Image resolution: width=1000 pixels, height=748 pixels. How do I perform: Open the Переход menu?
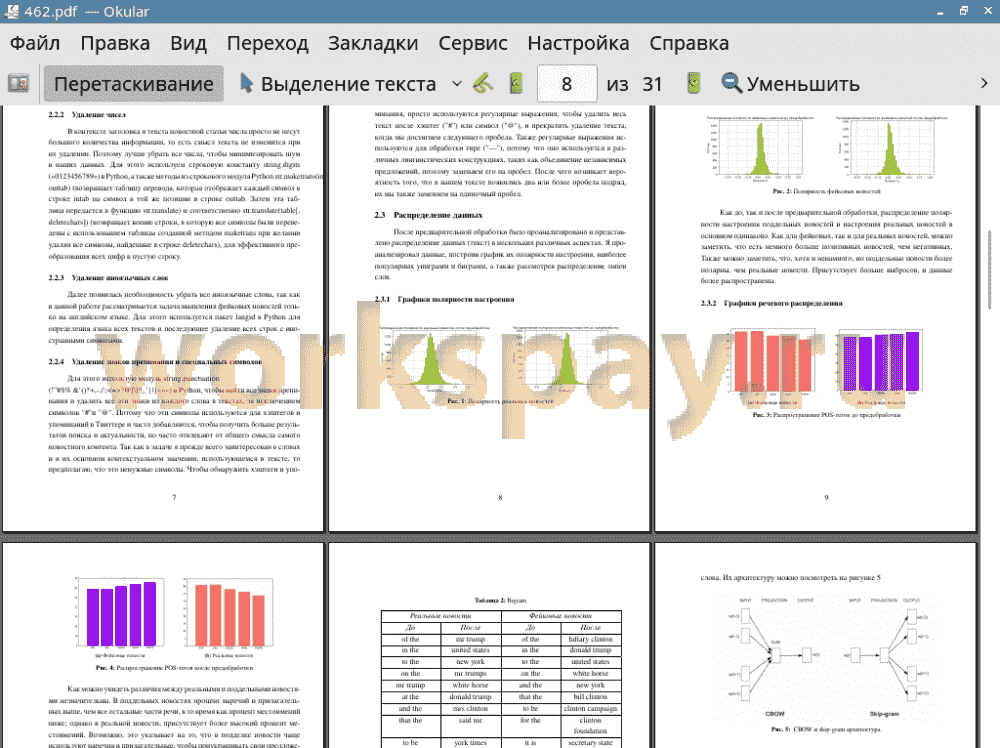(268, 43)
